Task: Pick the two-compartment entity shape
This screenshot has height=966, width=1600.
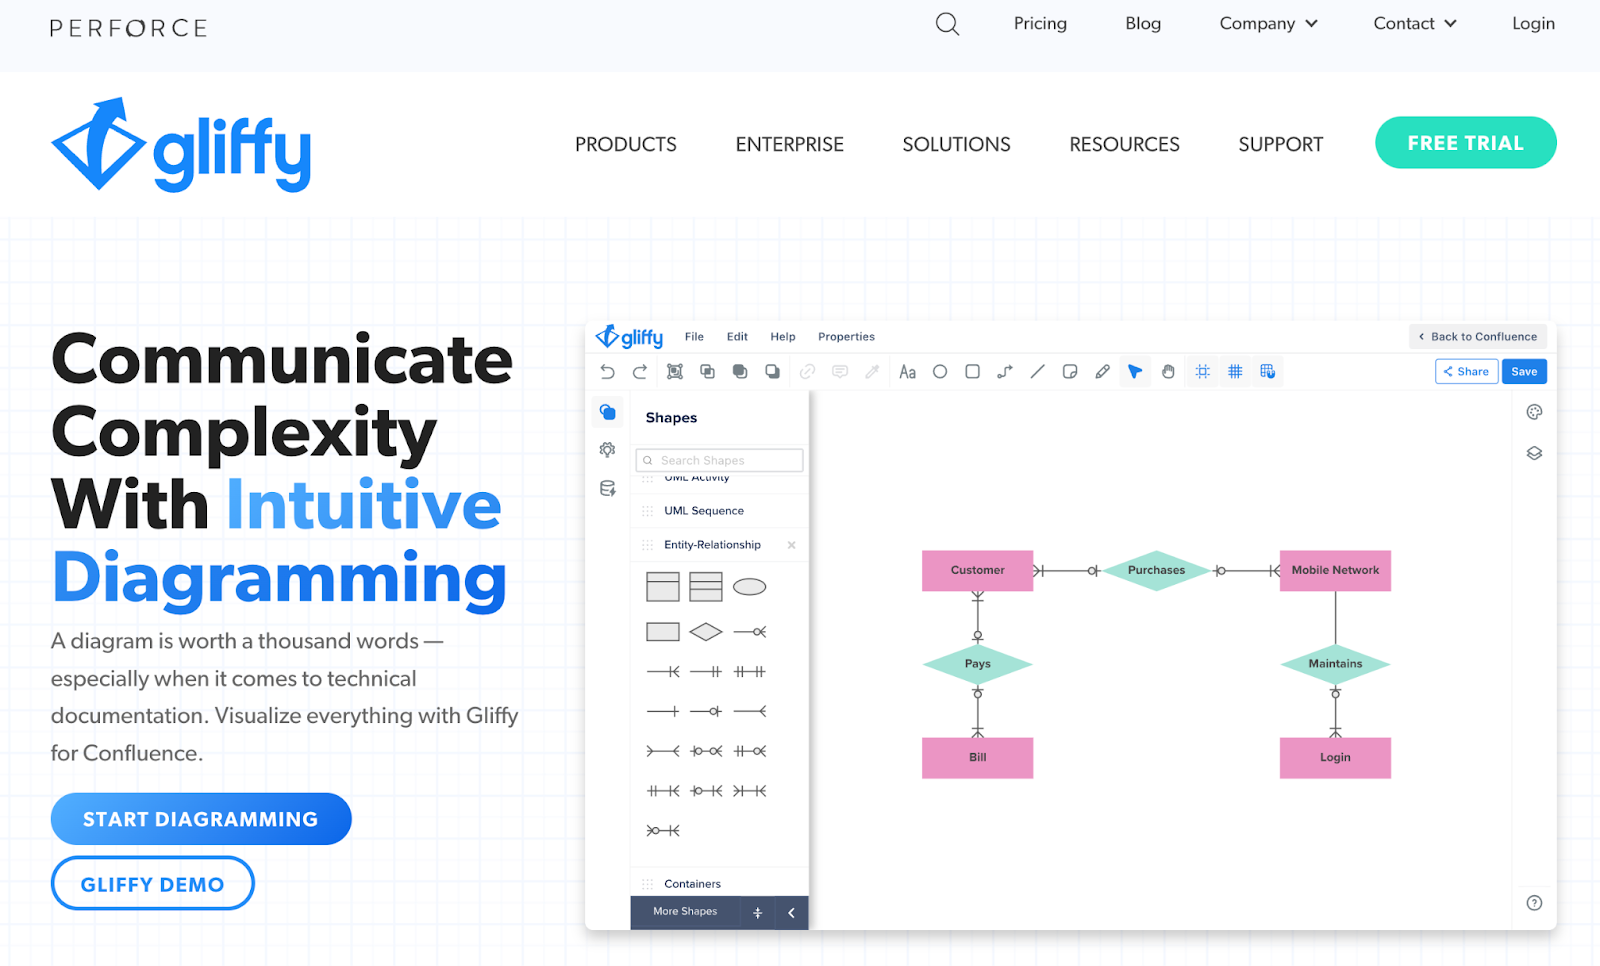Action: [x=663, y=587]
